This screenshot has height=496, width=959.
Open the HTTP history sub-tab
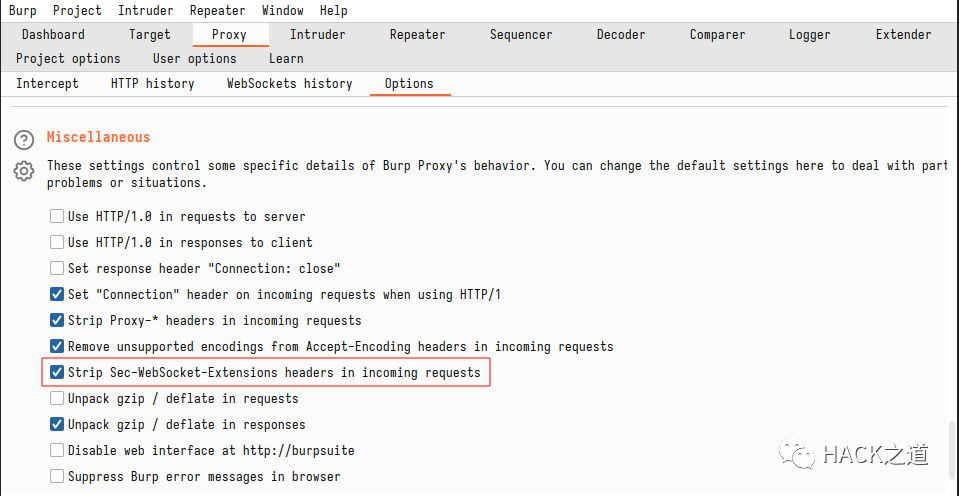pos(152,83)
